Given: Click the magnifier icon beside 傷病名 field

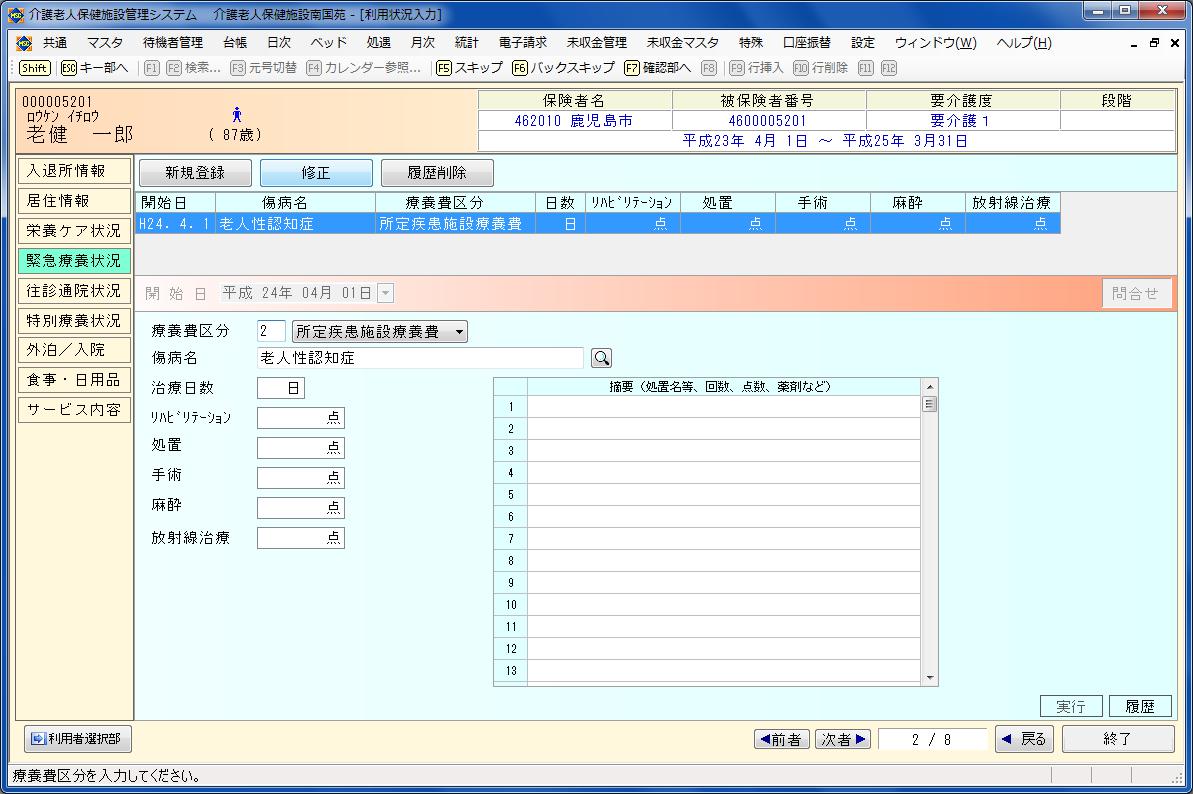Looking at the screenshot, I should [x=601, y=358].
